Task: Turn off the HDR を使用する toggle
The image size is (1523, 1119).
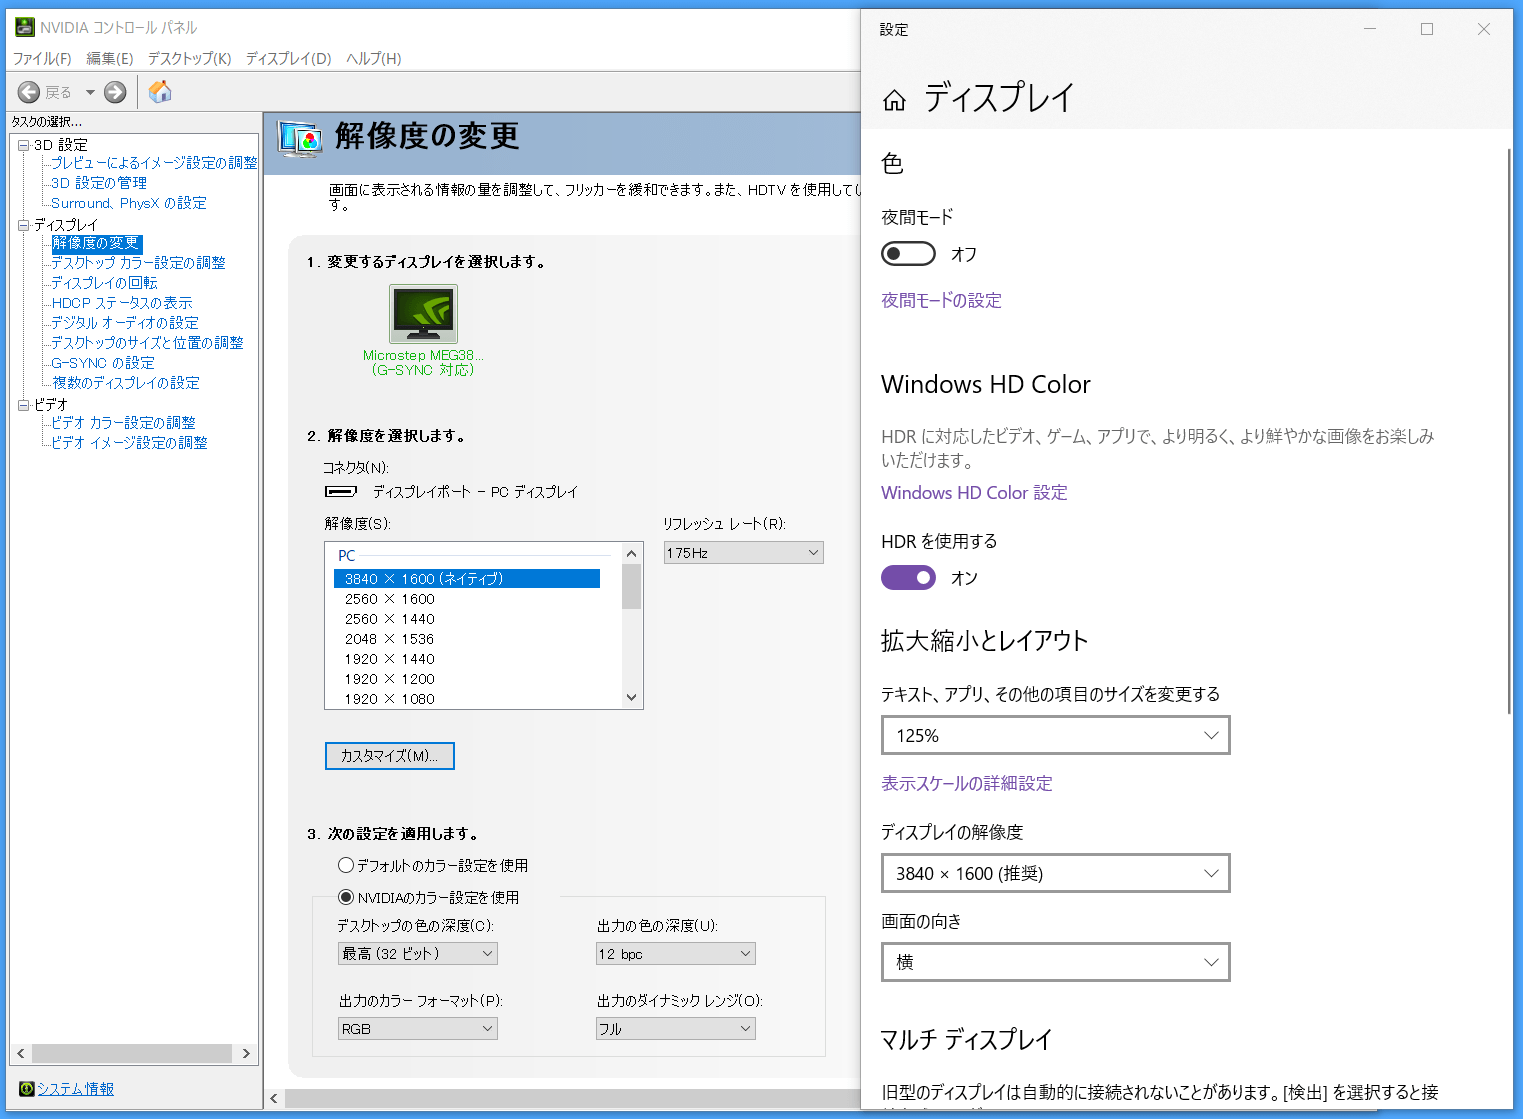Action: pyautogui.click(x=908, y=578)
